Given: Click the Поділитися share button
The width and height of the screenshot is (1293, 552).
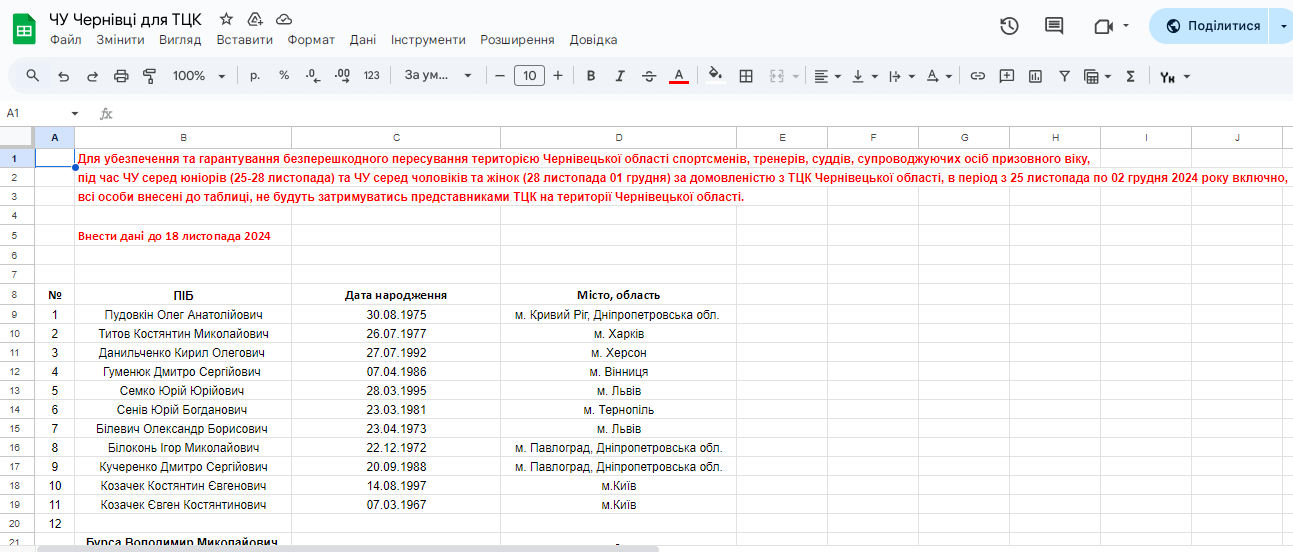Looking at the screenshot, I should pyautogui.click(x=1211, y=26).
